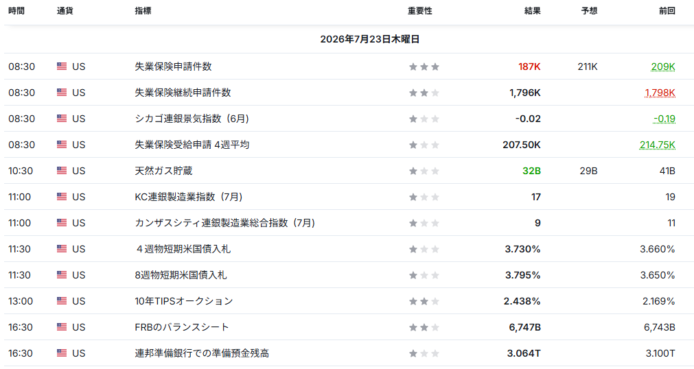Click the revised previous value 209K
Viewport: 694px width, 369px height.
point(663,67)
